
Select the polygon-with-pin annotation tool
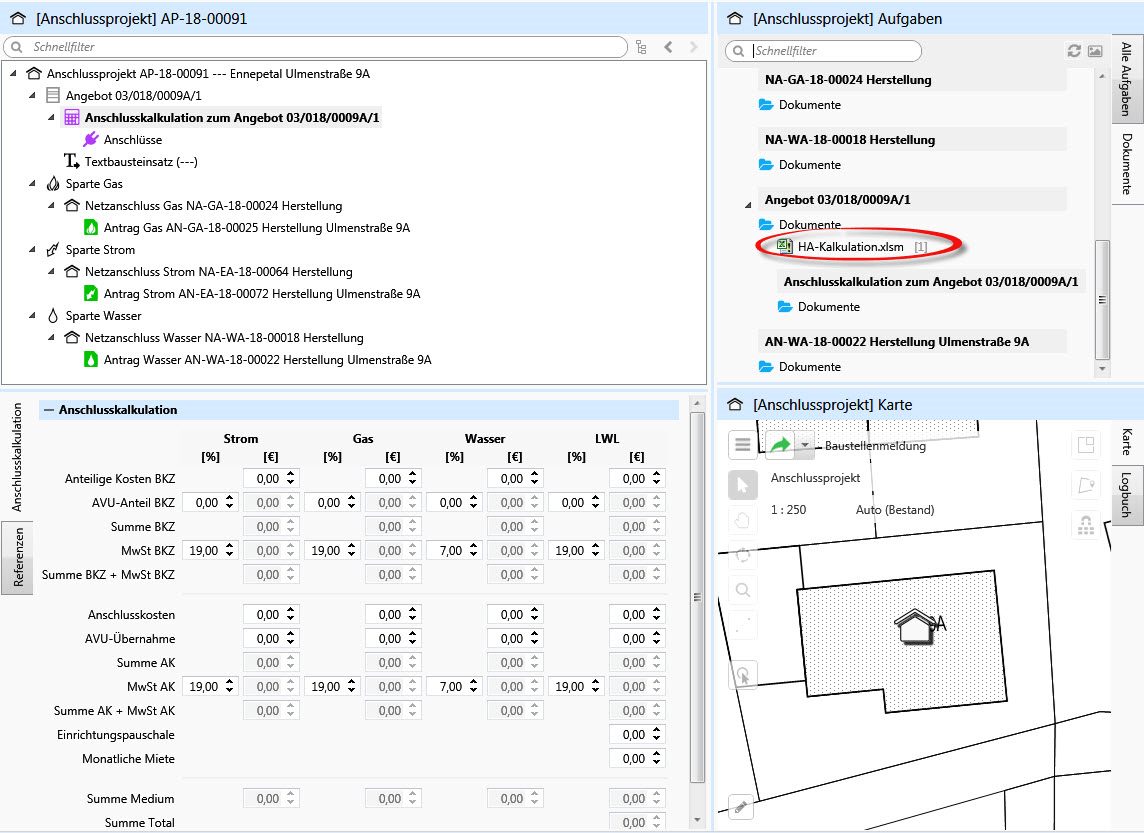click(x=1086, y=485)
